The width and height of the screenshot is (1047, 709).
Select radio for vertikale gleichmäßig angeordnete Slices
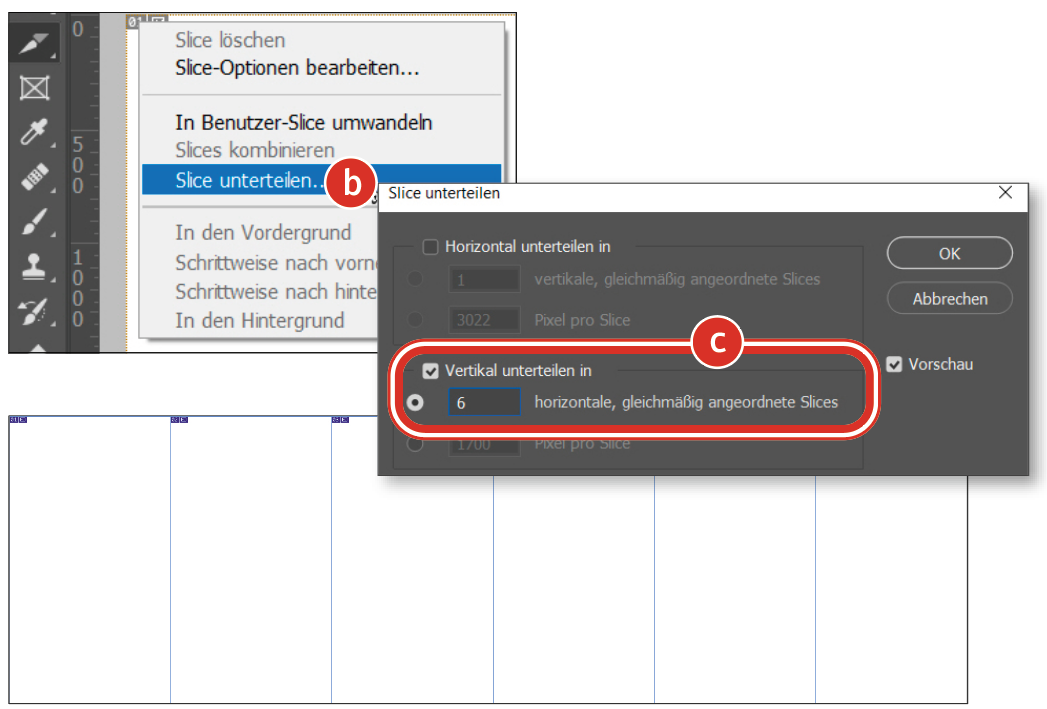coord(415,279)
